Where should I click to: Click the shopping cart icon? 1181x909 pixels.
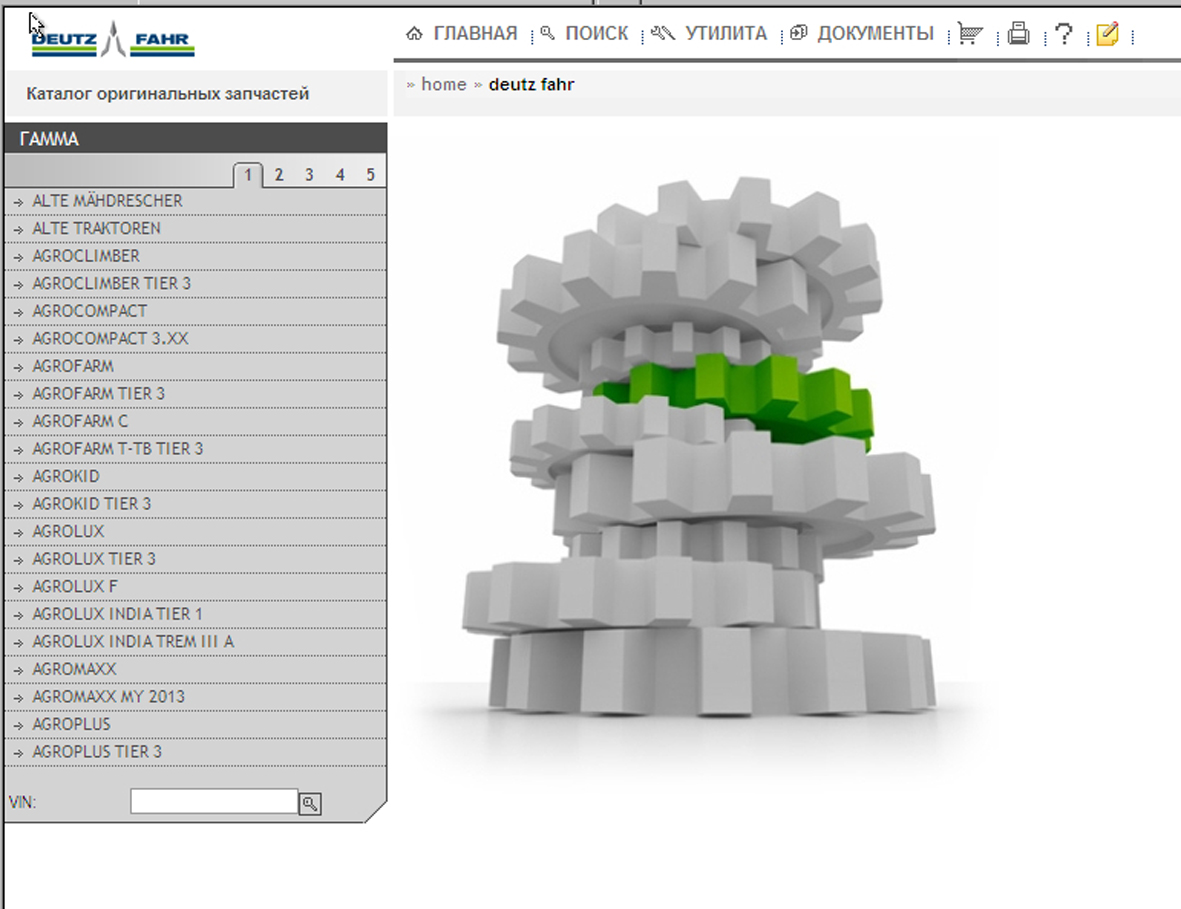tap(969, 34)
